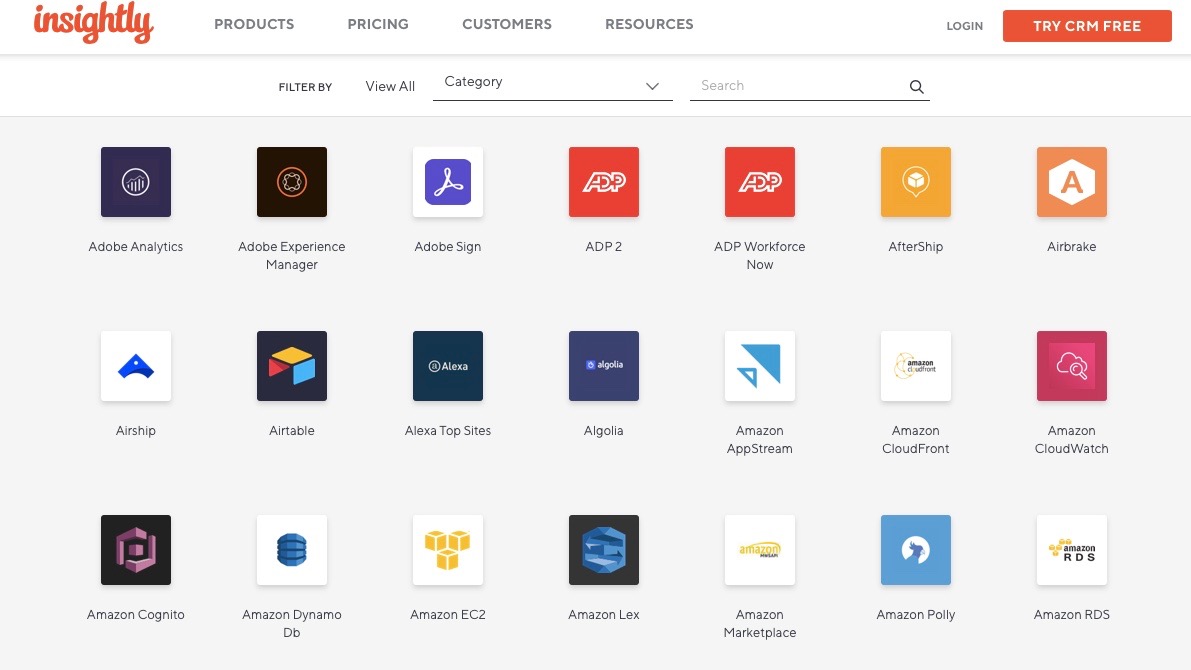Click the "Amazon EC2" label
The height and width of the screenshot is (670, 1191).
(x=448, y=615)
